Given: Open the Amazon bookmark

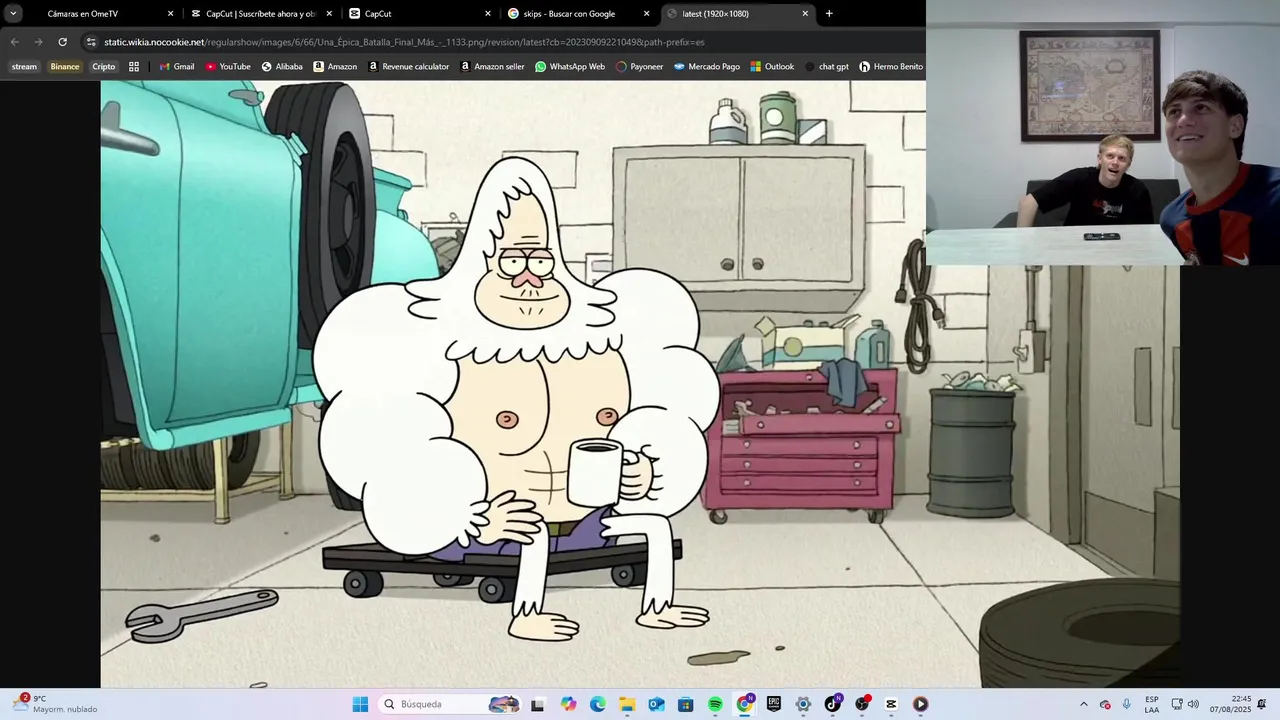Looking at the screenshot, I should point(335,67).
